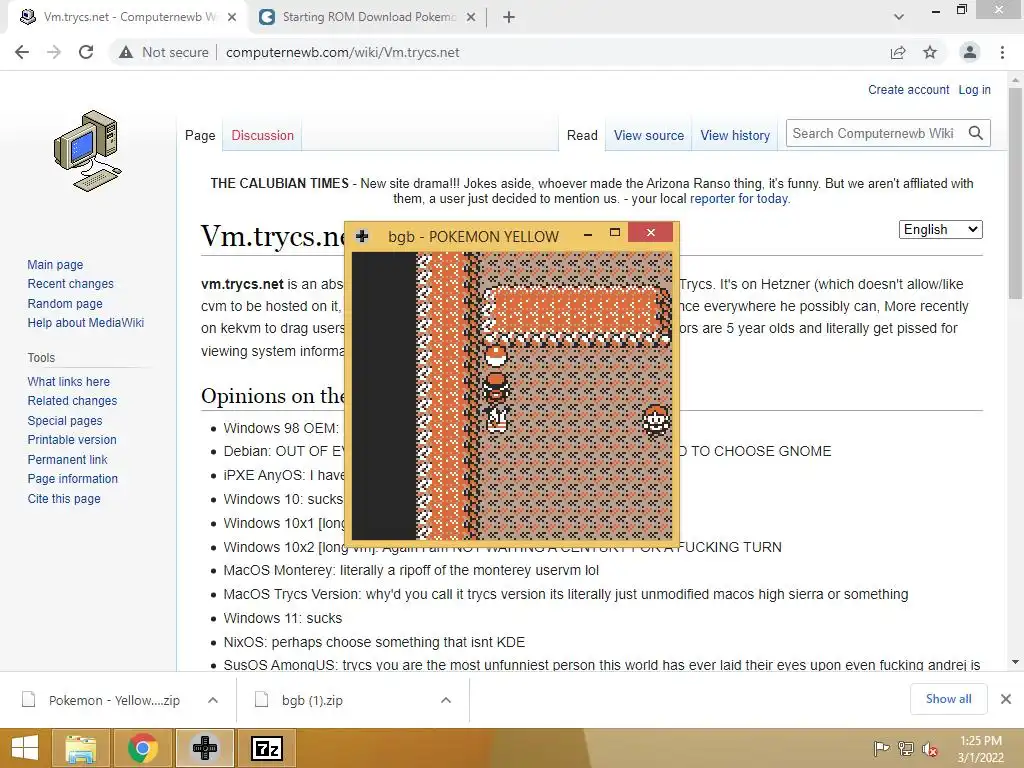Open File Explorer from the taskbar
The height and width of the screenshot is (768, 1024).
coord(81,748)
